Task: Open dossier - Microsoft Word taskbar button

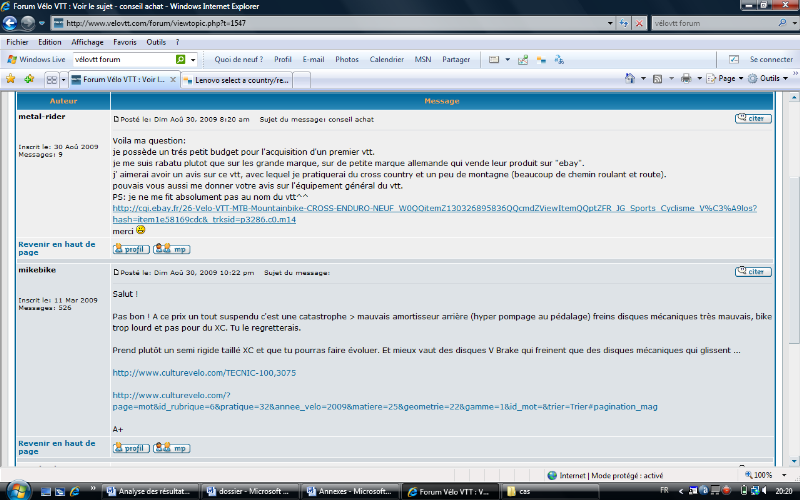Action: 249,491
